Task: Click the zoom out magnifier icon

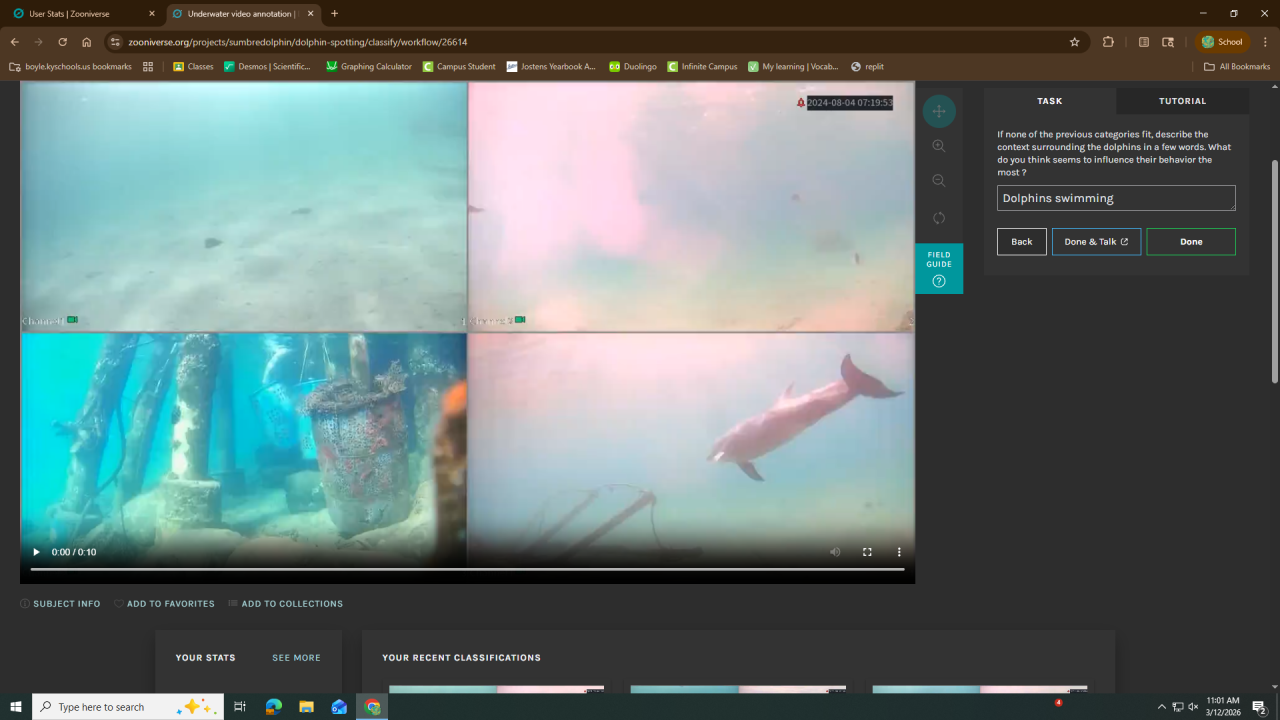Action: point(938,181)
